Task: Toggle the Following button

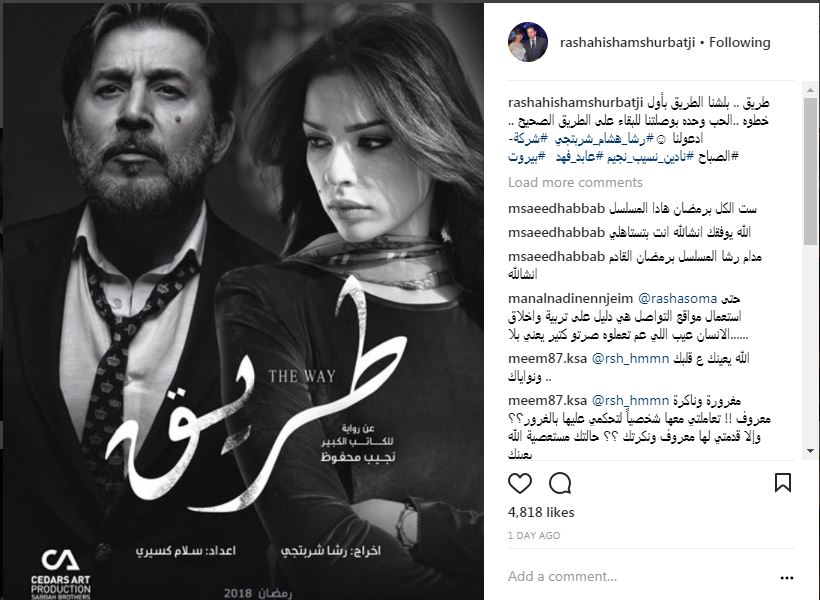Action: tap(739, 42)
